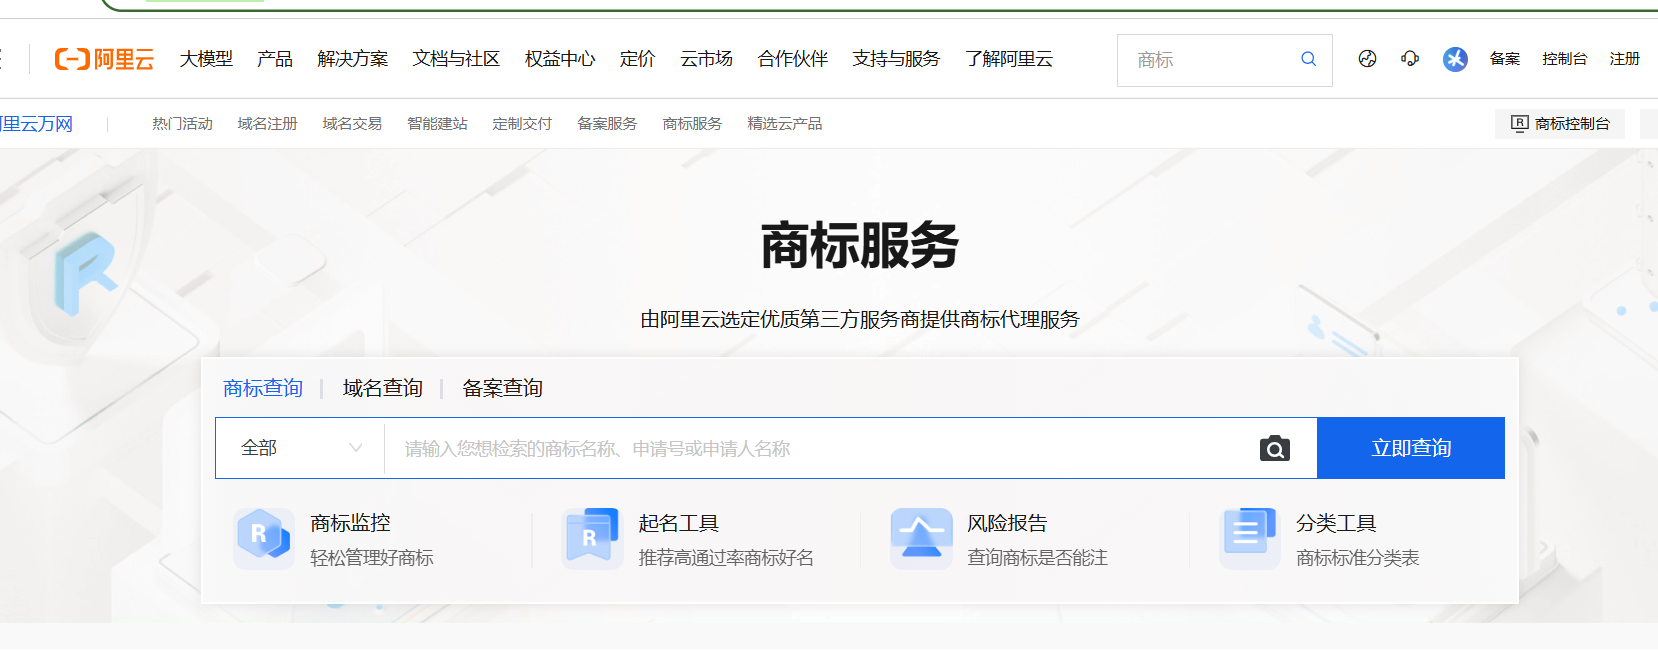Click the search magnifier icon in header
This screenshot has height=650, width=1658.
1308,59
